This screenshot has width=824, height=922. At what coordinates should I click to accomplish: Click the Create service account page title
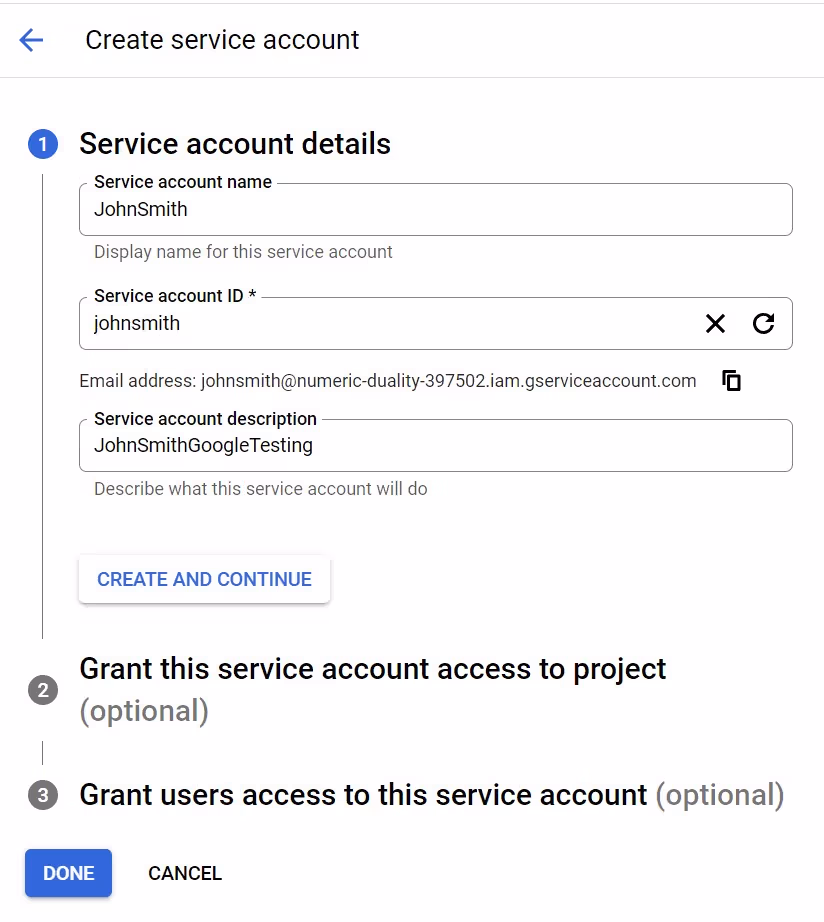[x=222, y=40]
